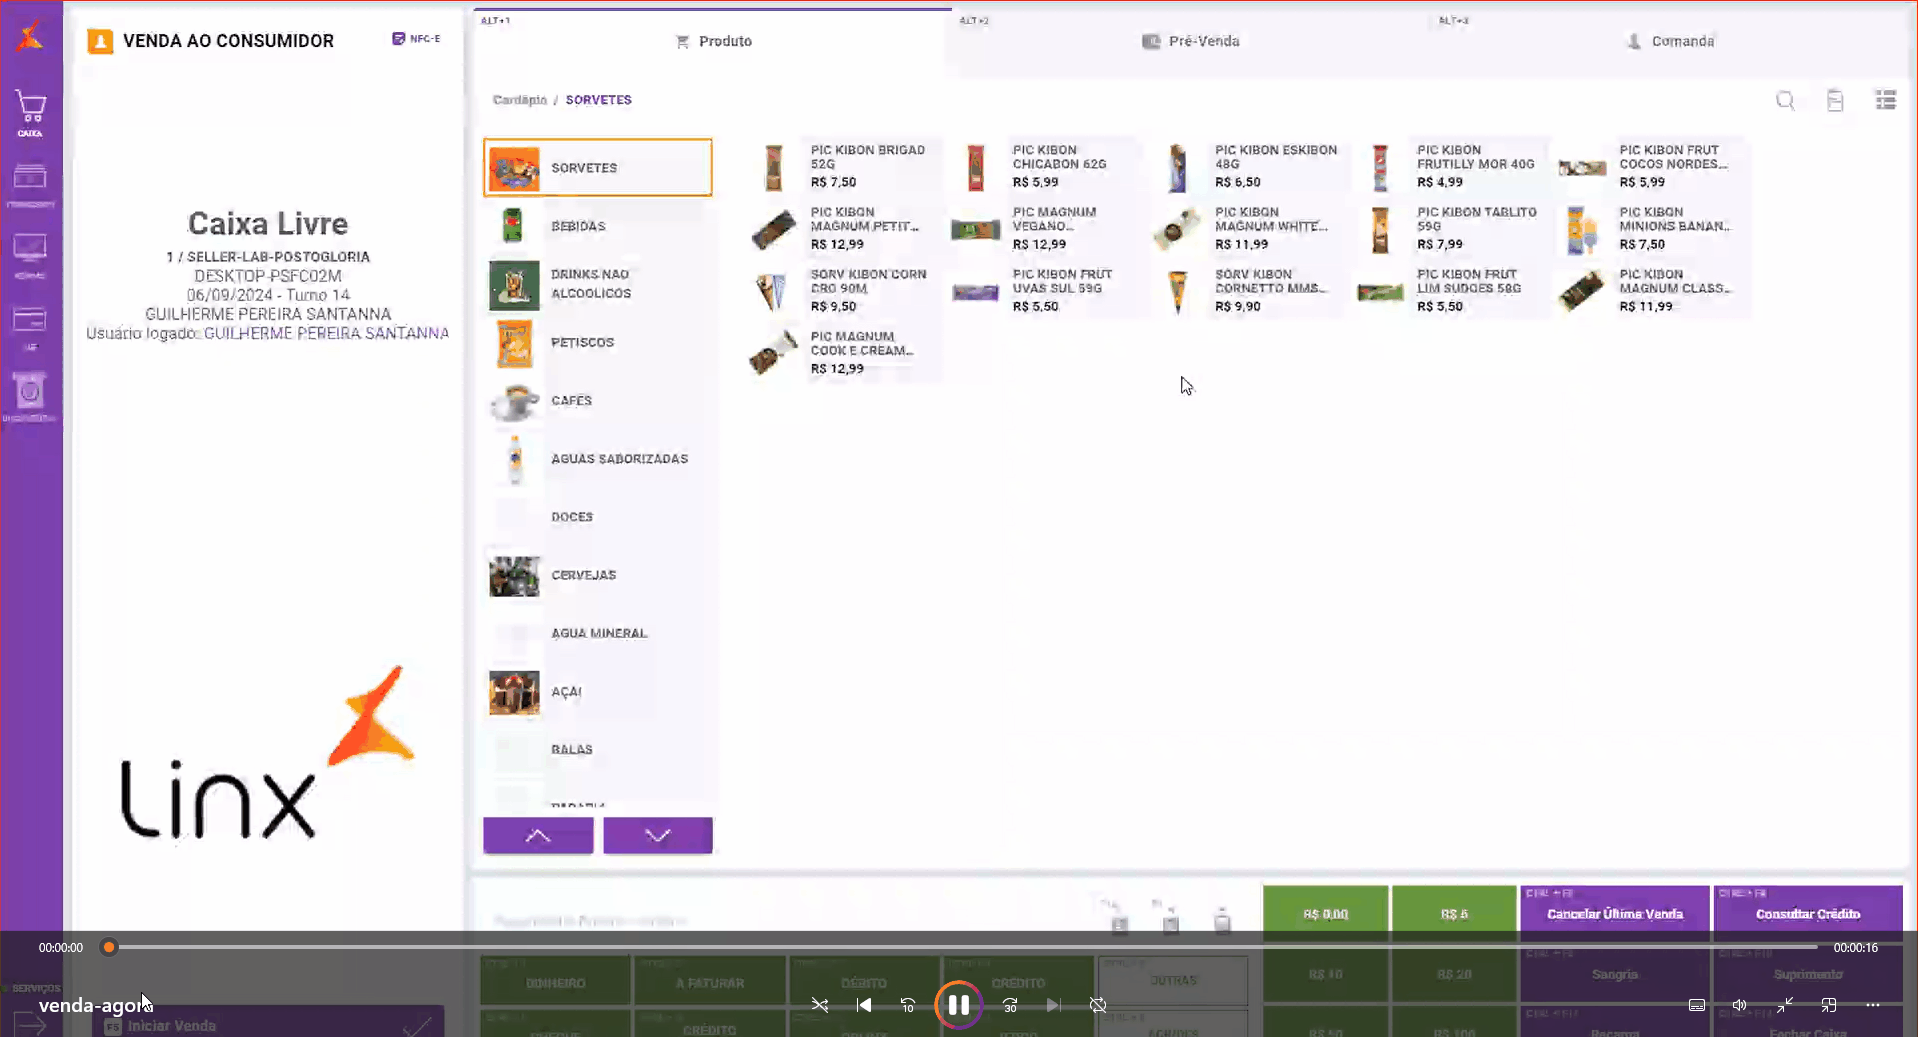This screenshot has width=1918, height=1037.
Task: Open product search with the magnifier icon
Action: coord(1785,100)
